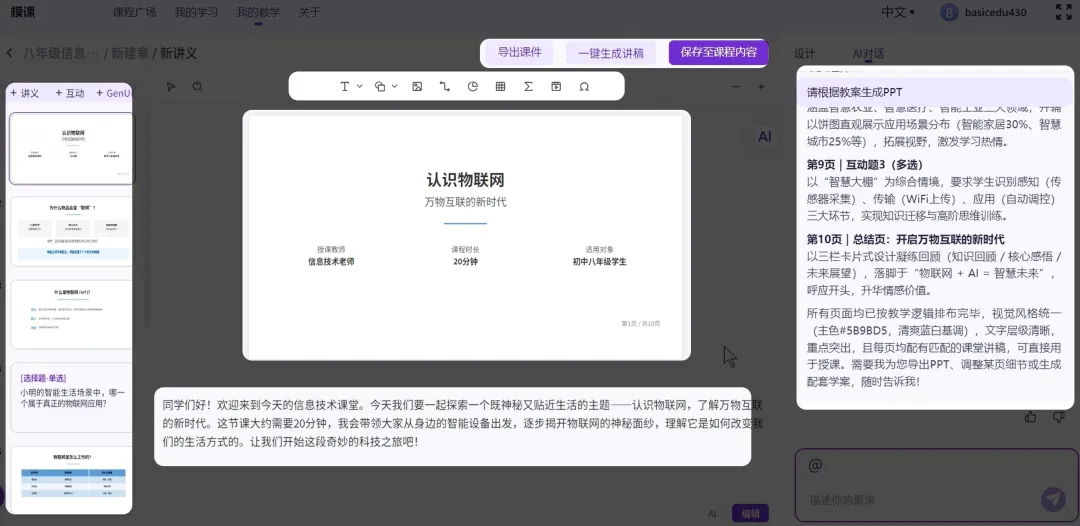Click the 第10页 | 总结页 heading
Image resolution: width=1080 pixels, height=526 pixels.
click(906, 239)
